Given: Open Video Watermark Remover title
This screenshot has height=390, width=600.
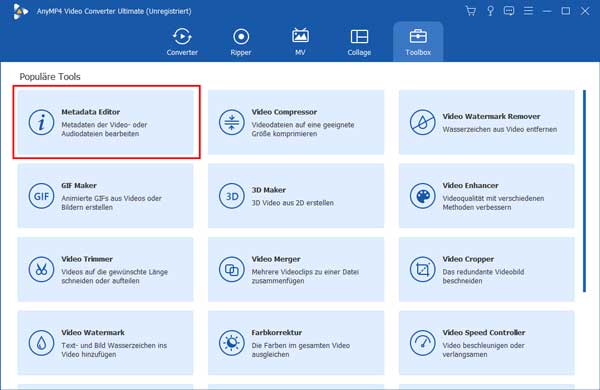Looking at the screenshot, I should (x=491, y=116).
